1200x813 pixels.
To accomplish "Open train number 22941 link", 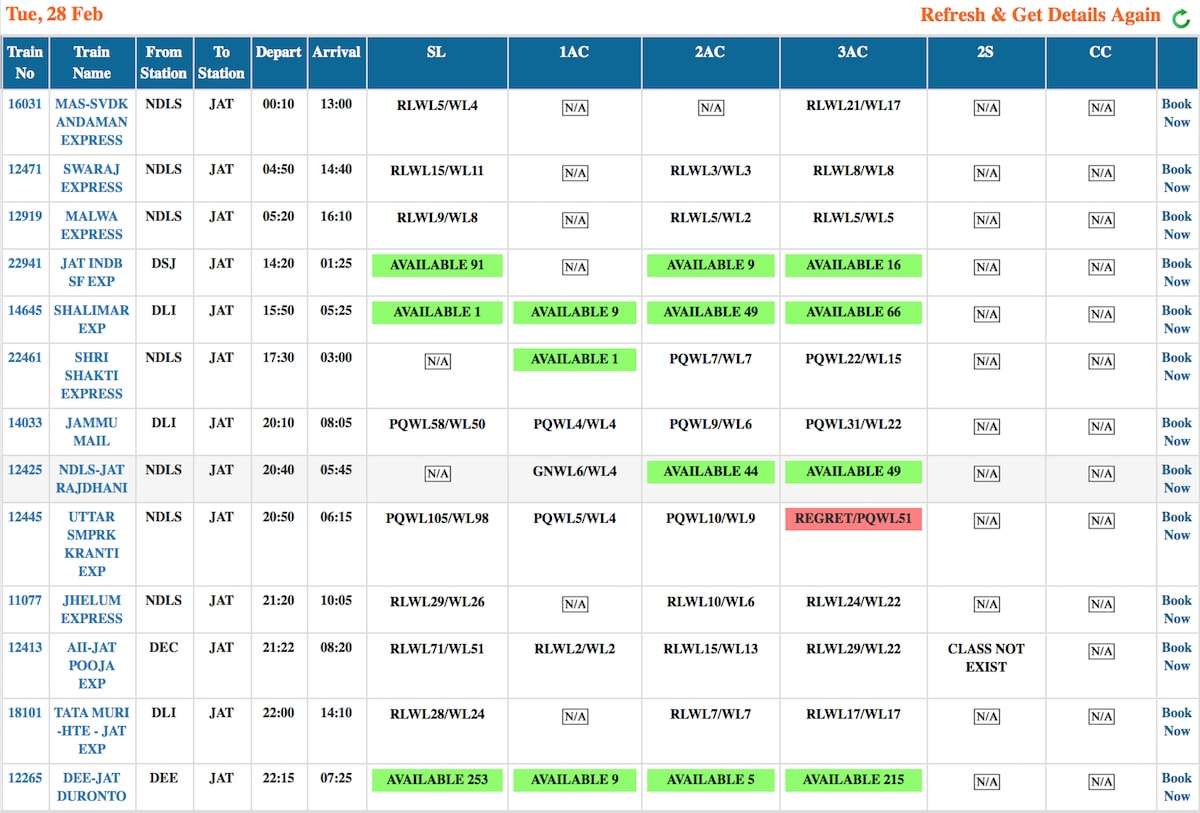I will point(25,264).
